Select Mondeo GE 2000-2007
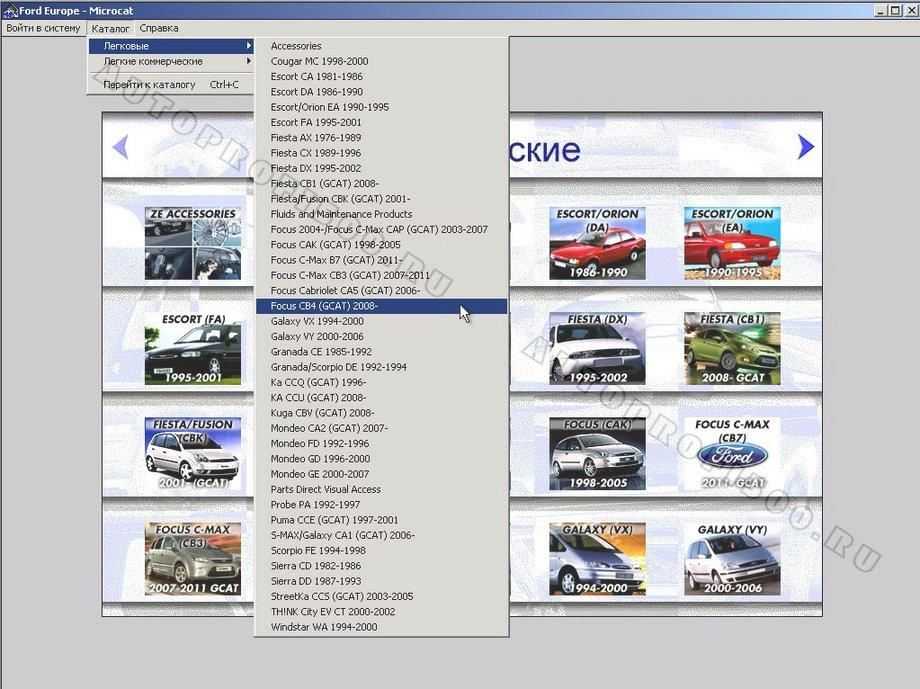Image resolution: width=920 pixels, height=689 pixels. point(381,474)
